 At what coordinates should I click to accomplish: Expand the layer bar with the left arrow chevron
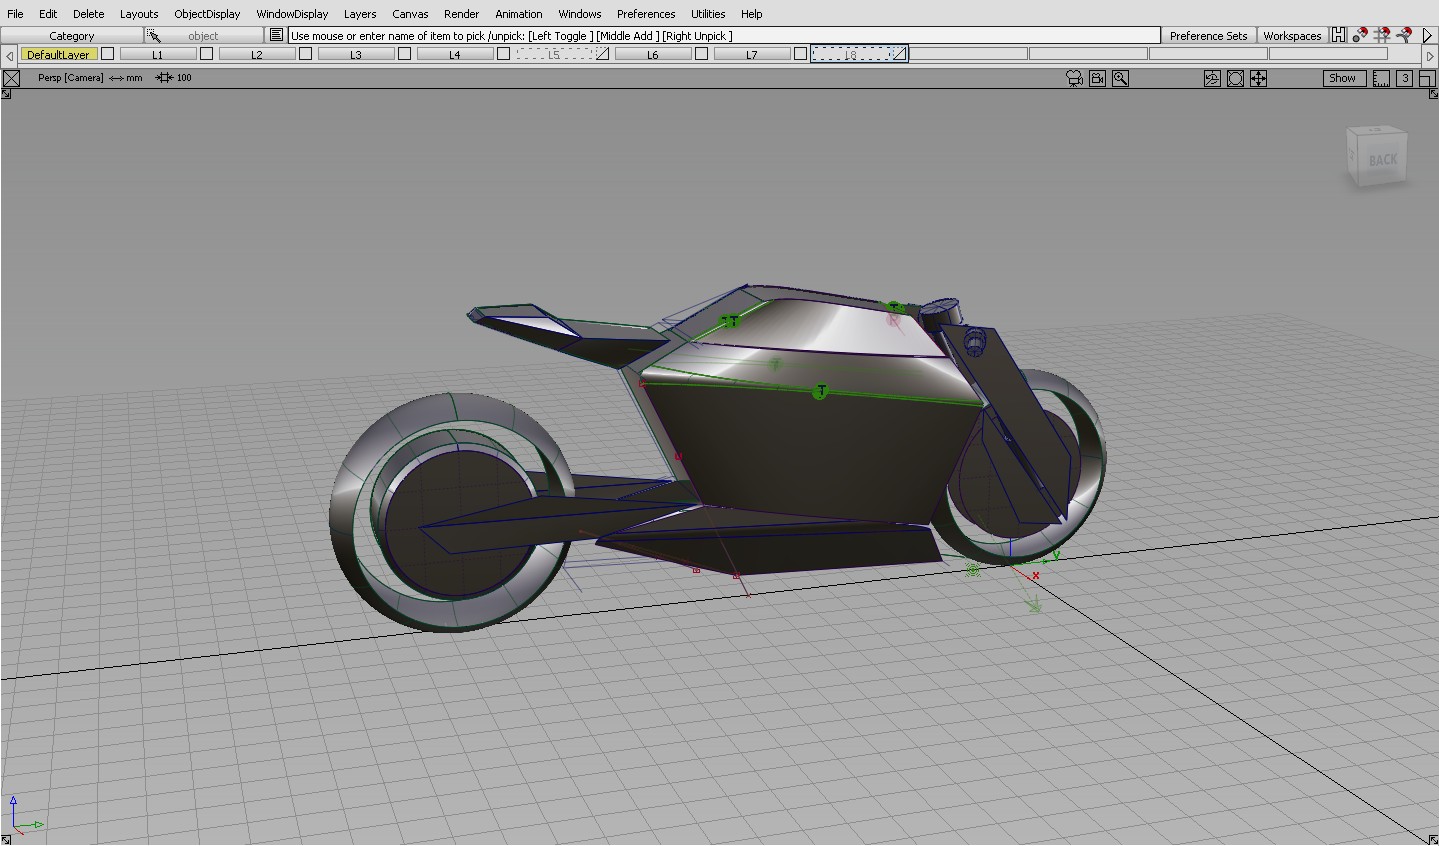9,54
